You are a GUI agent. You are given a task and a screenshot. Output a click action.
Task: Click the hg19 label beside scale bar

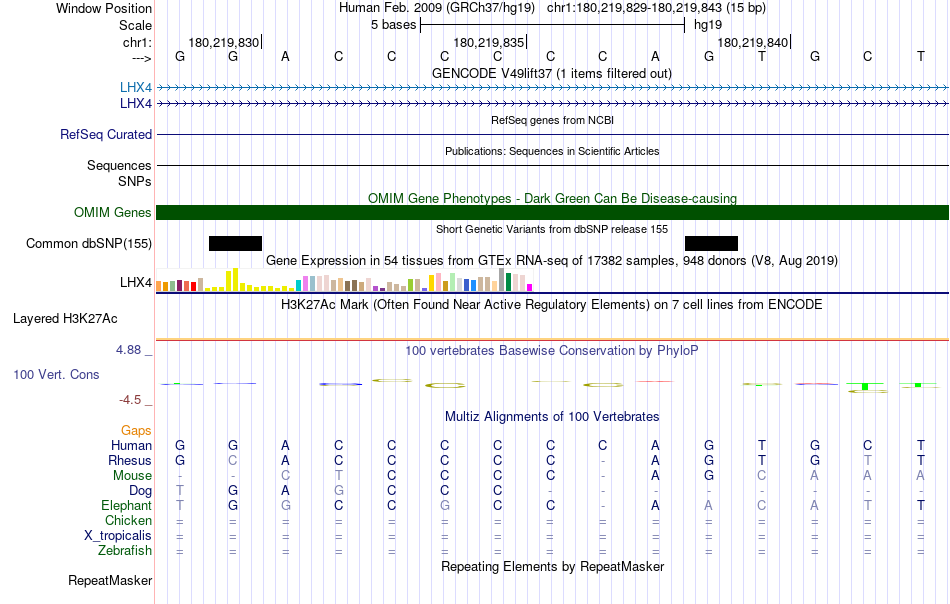708,25
